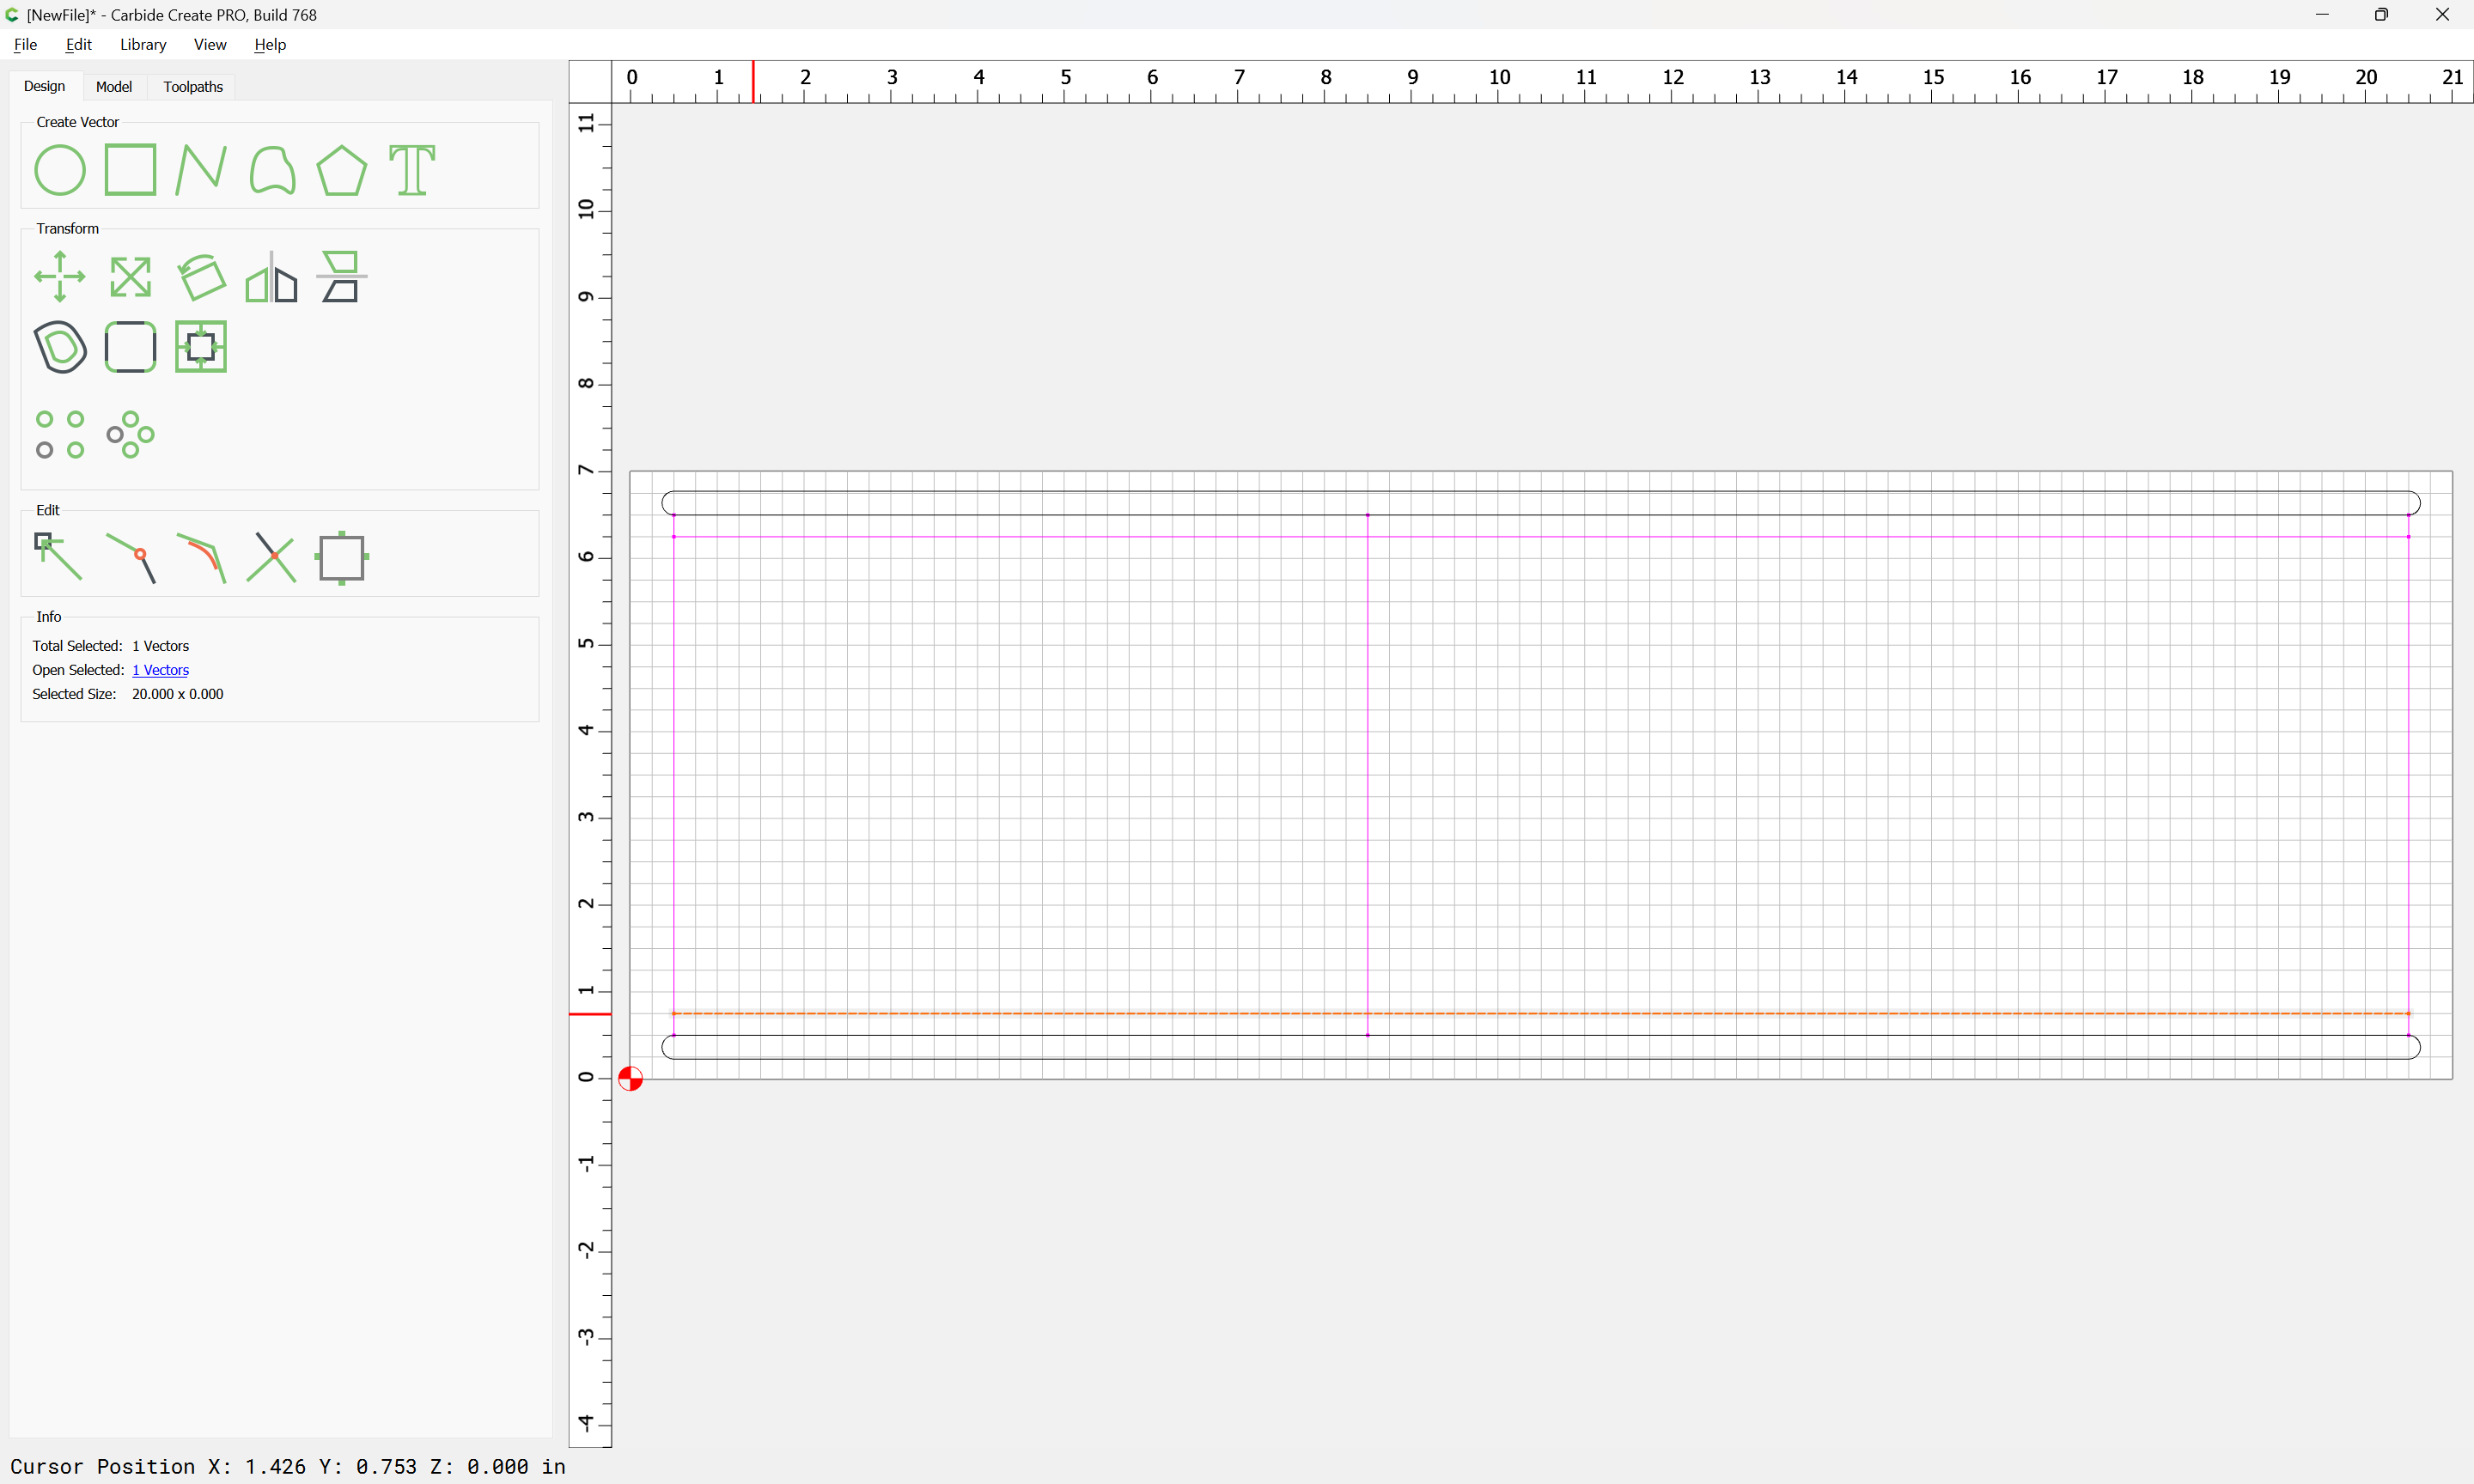
Task: Open the Scale transform tool
Action: coord(130,277)
